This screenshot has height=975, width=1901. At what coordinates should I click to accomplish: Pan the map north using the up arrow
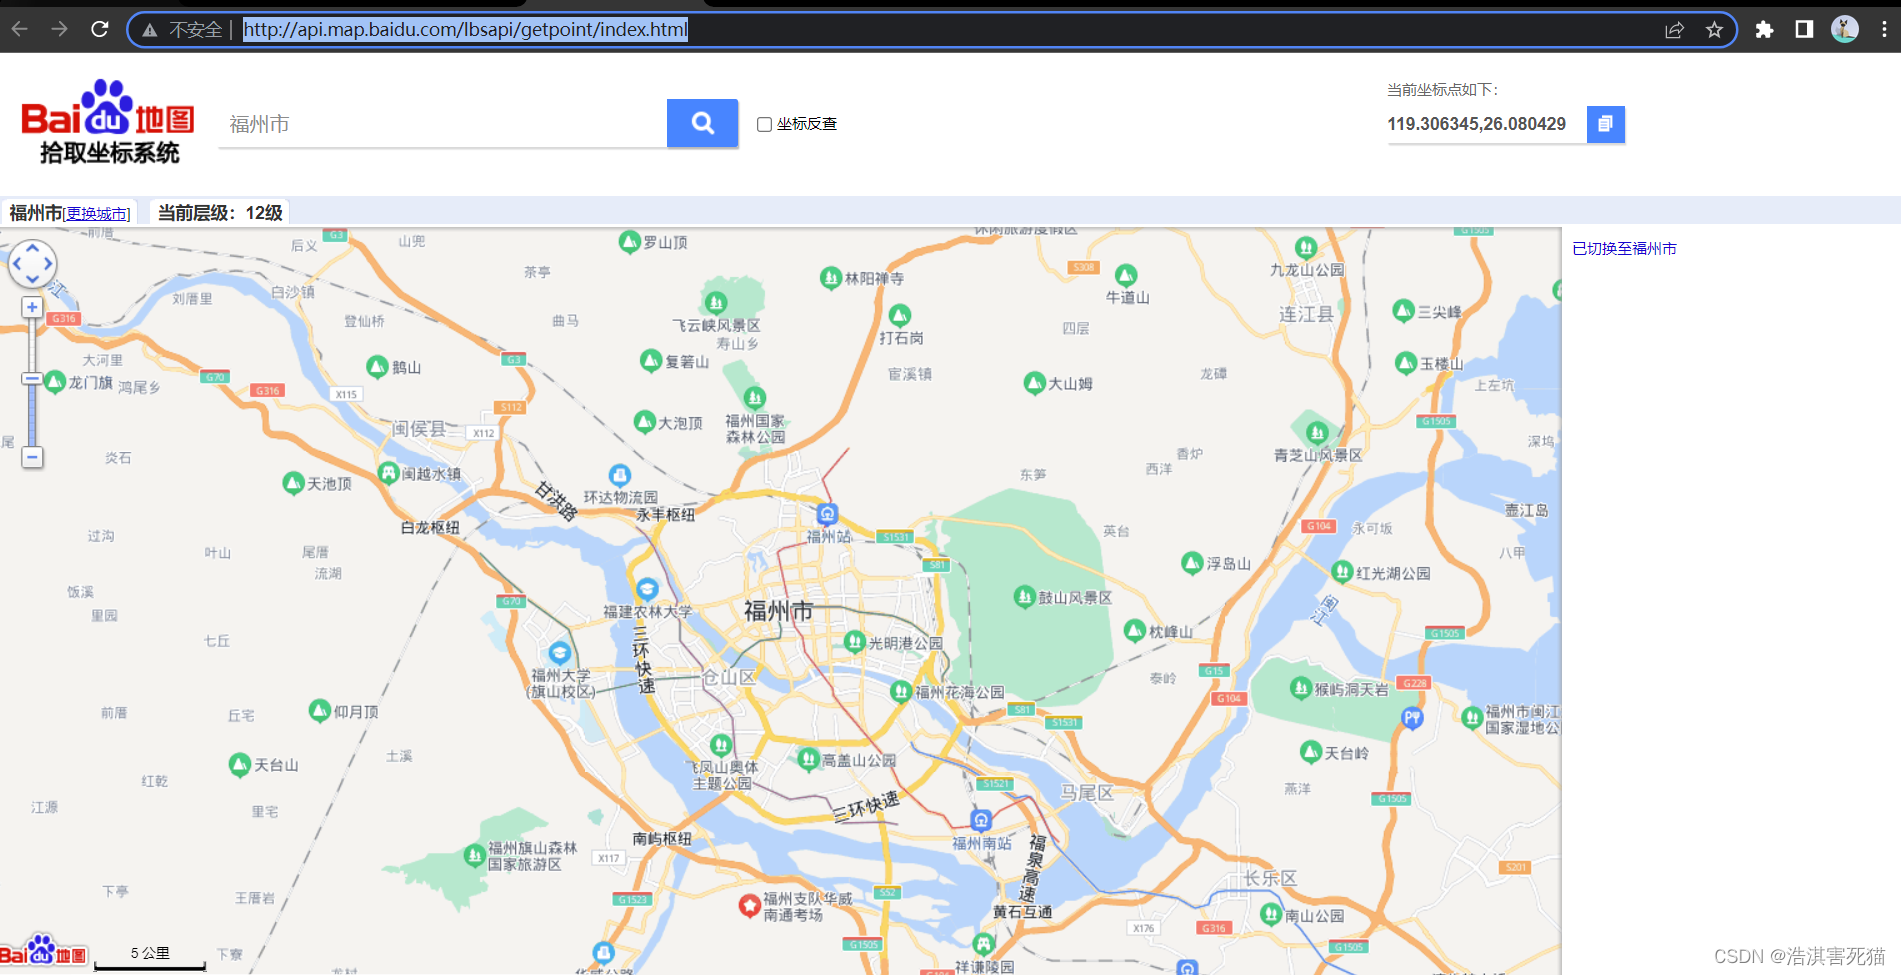point(33,247)
